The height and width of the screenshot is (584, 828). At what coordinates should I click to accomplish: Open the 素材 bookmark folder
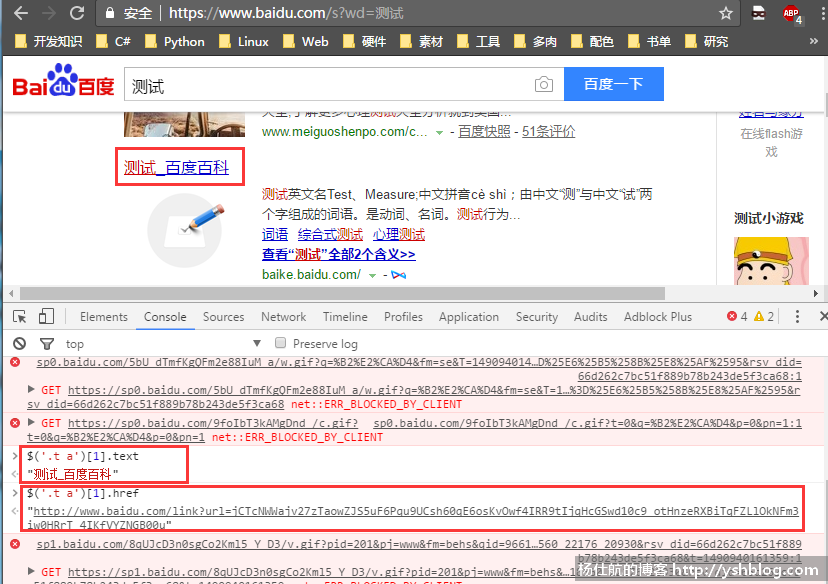(x=421, y=42)
